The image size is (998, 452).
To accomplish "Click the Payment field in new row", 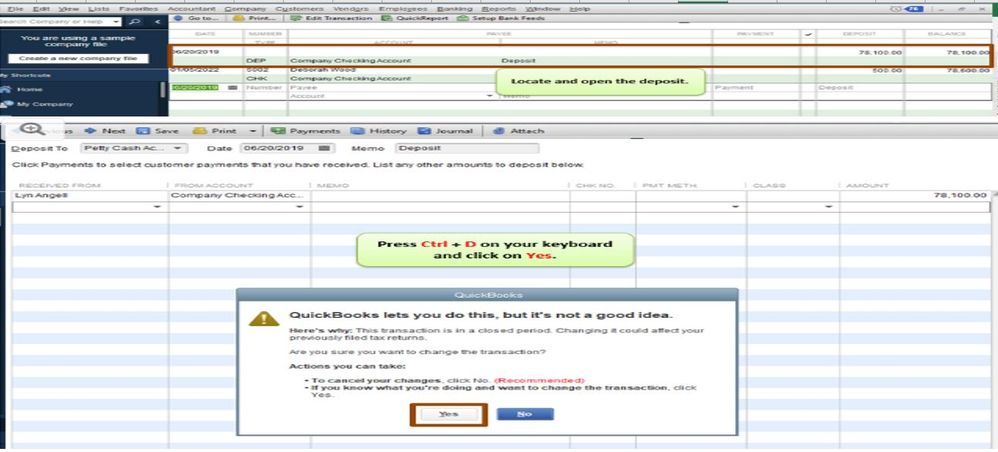I will tap(757, 88).
